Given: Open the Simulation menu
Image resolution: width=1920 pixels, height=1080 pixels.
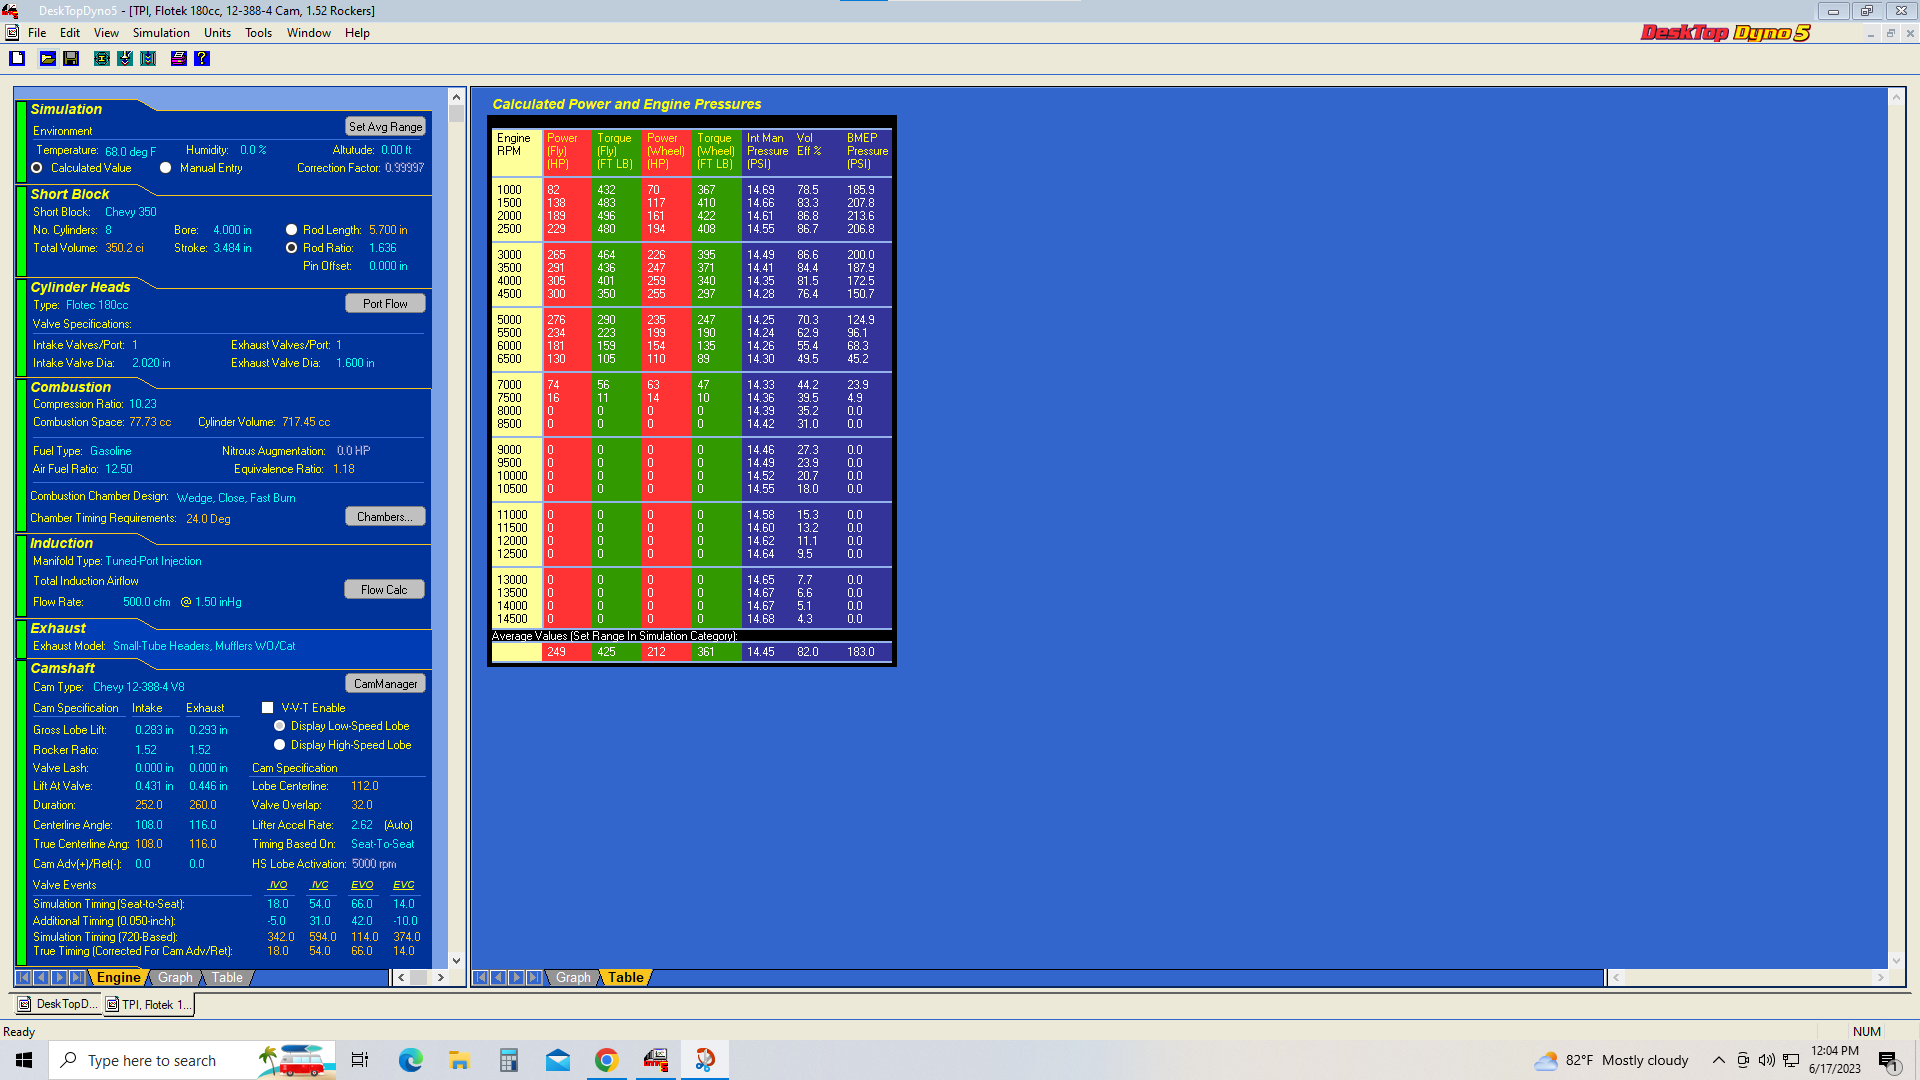Looking at the screenshot, I should 161,33.
